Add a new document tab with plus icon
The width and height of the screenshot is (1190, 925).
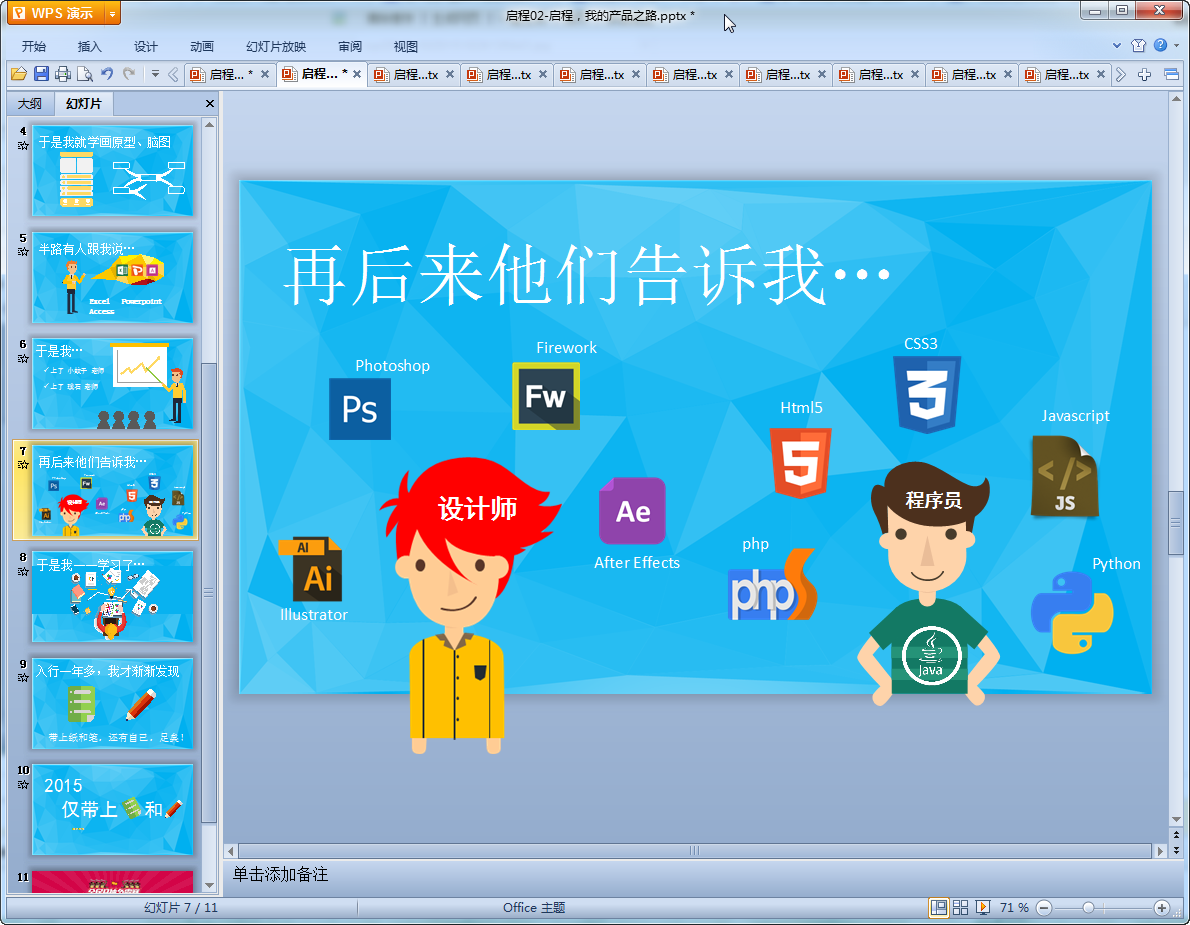click(1145, 75)
